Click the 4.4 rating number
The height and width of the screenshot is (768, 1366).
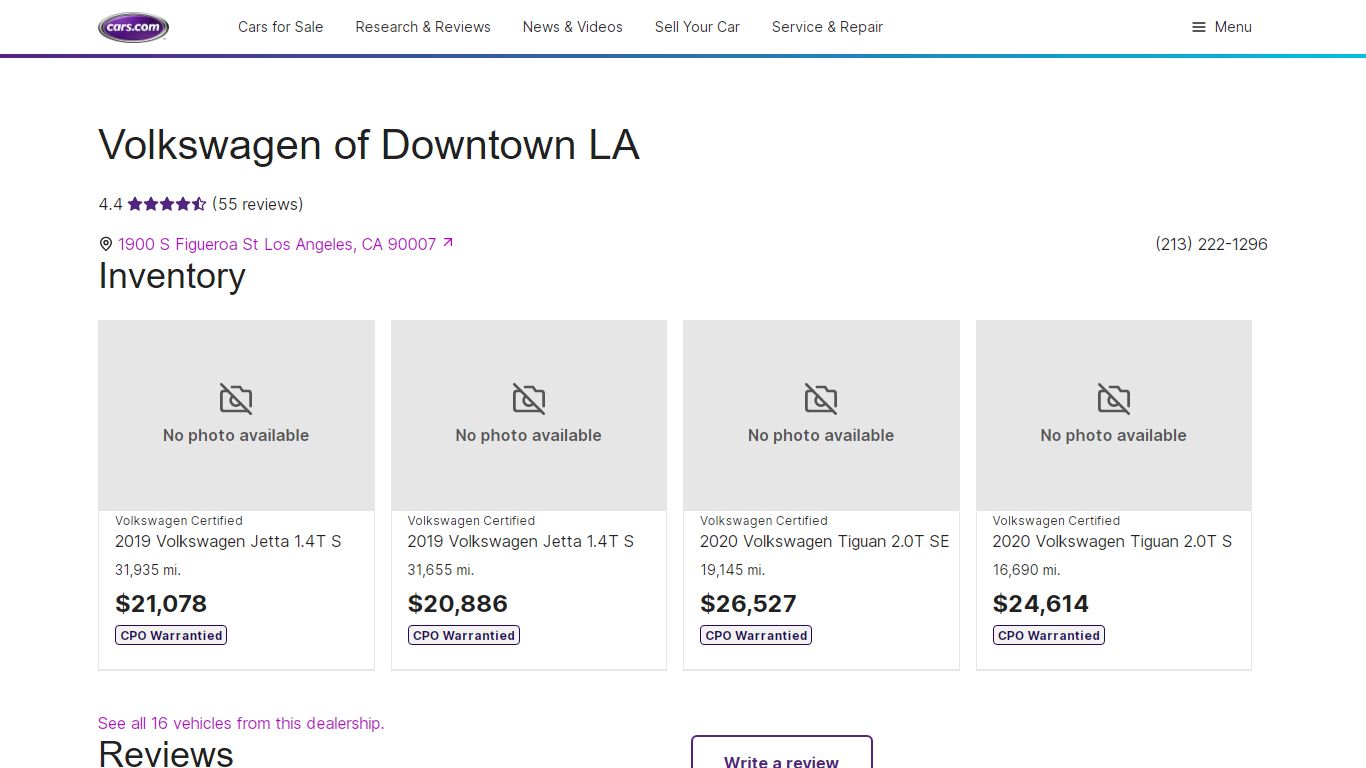[110, 204]
